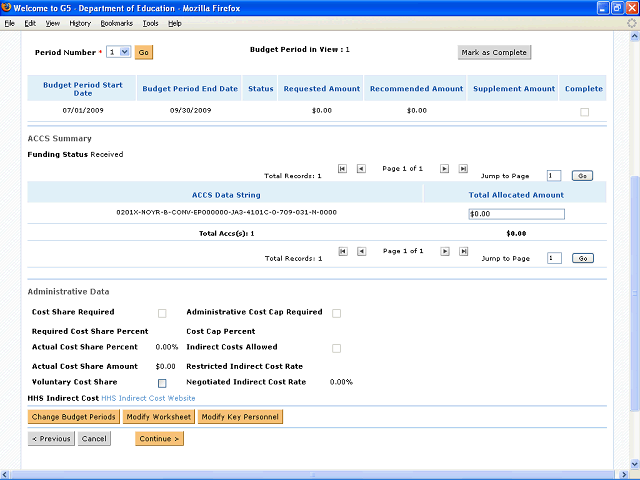Open the Bookmarks menu
The image size is (640, 480).
tap(116, 22)
